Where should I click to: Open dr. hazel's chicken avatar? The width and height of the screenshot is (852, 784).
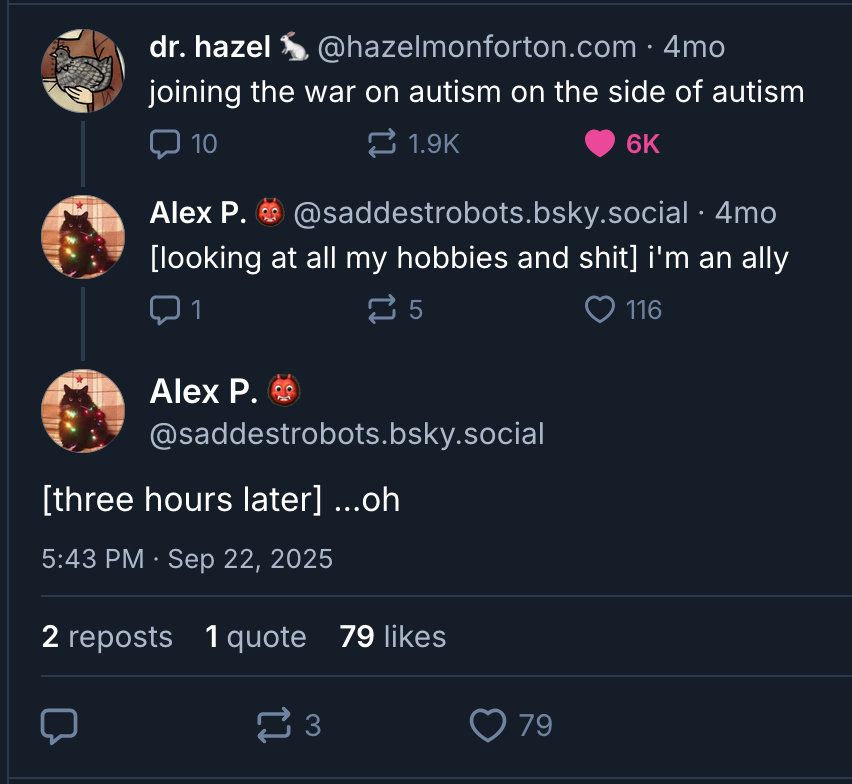click(83, 70)
